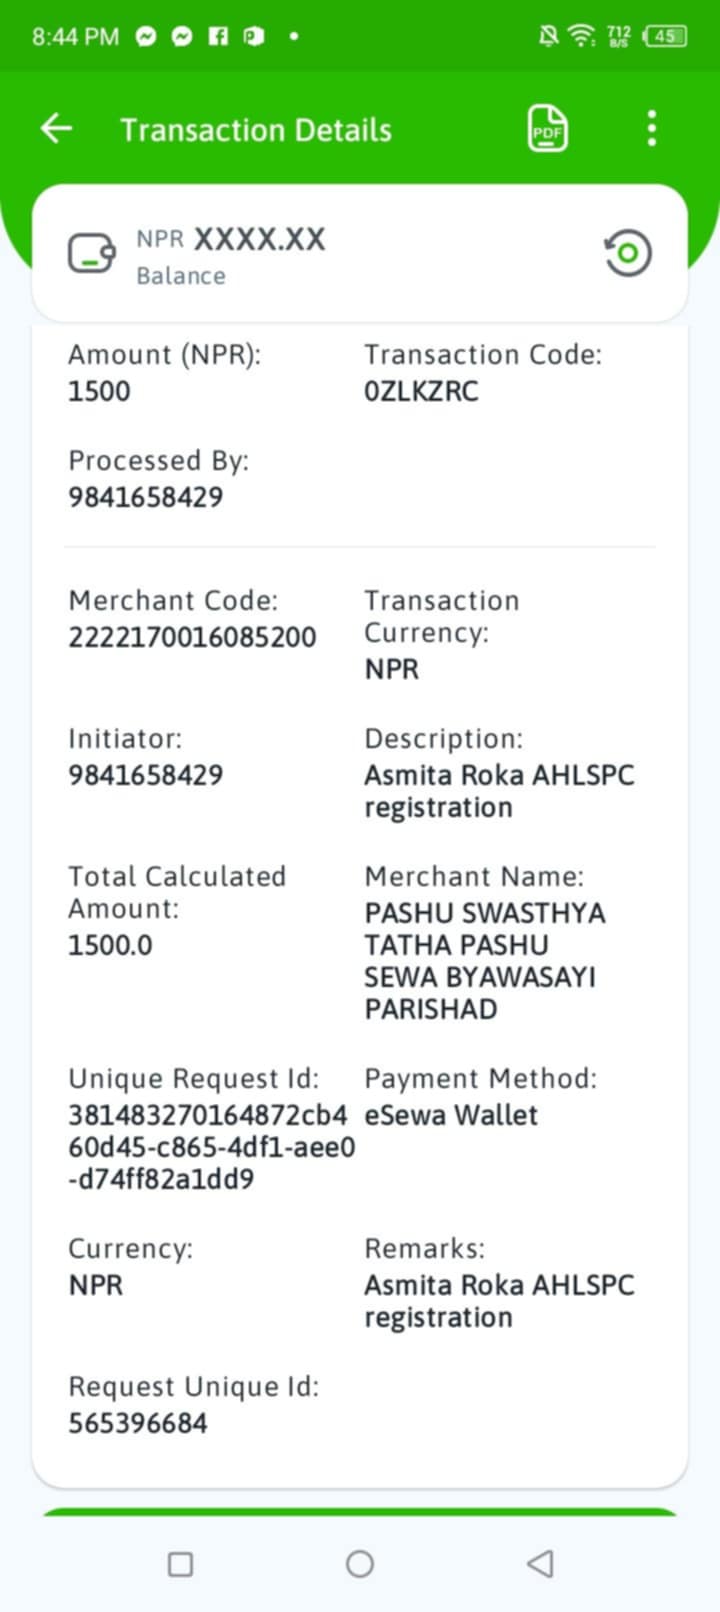This screenshot has width=720, height=1612.
Task: Download transaction receipt as PDF
Action: coord(548,128)
